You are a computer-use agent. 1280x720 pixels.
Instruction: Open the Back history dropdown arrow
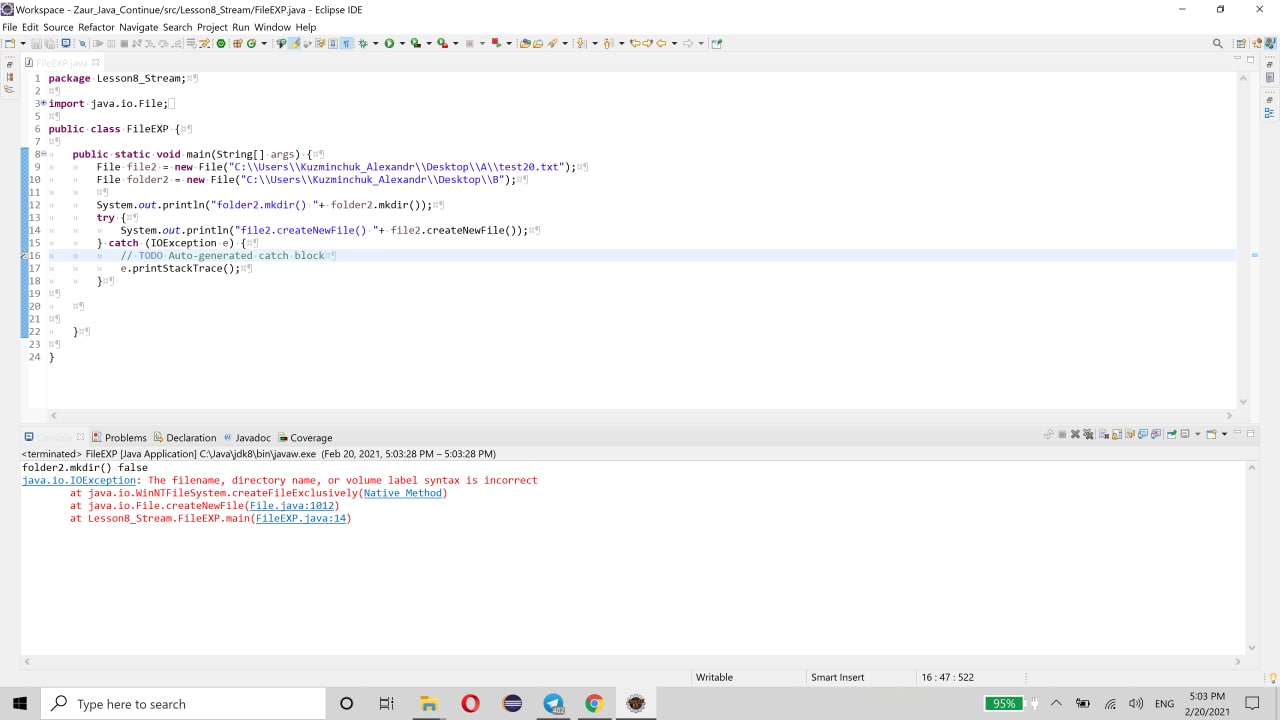675,43
